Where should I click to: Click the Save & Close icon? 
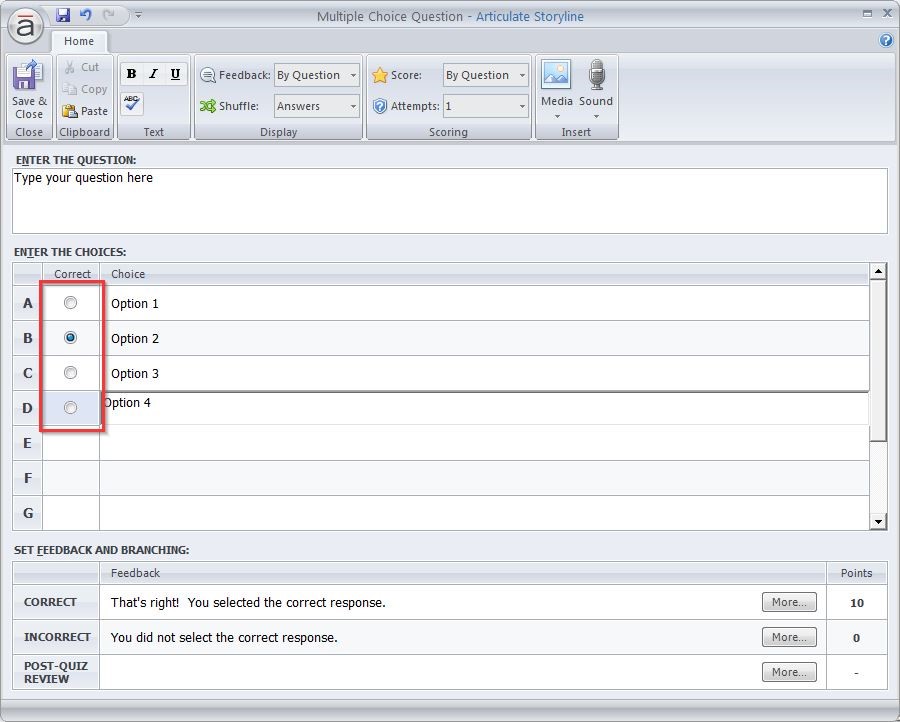[29, 78]
